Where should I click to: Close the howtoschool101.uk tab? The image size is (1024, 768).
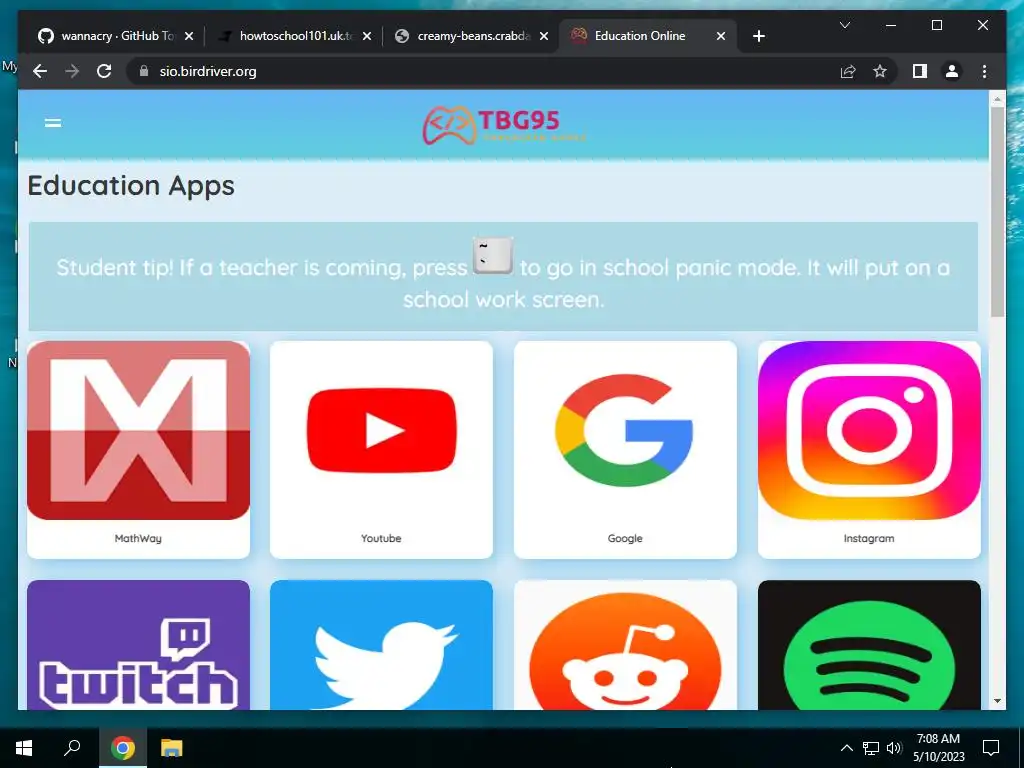(x=367, y=36)
